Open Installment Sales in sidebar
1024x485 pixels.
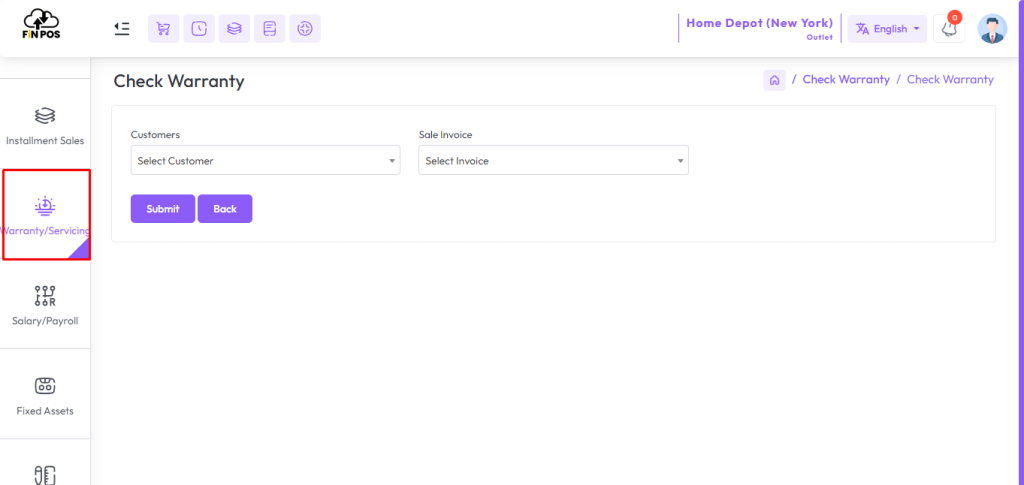pos(45,125)
